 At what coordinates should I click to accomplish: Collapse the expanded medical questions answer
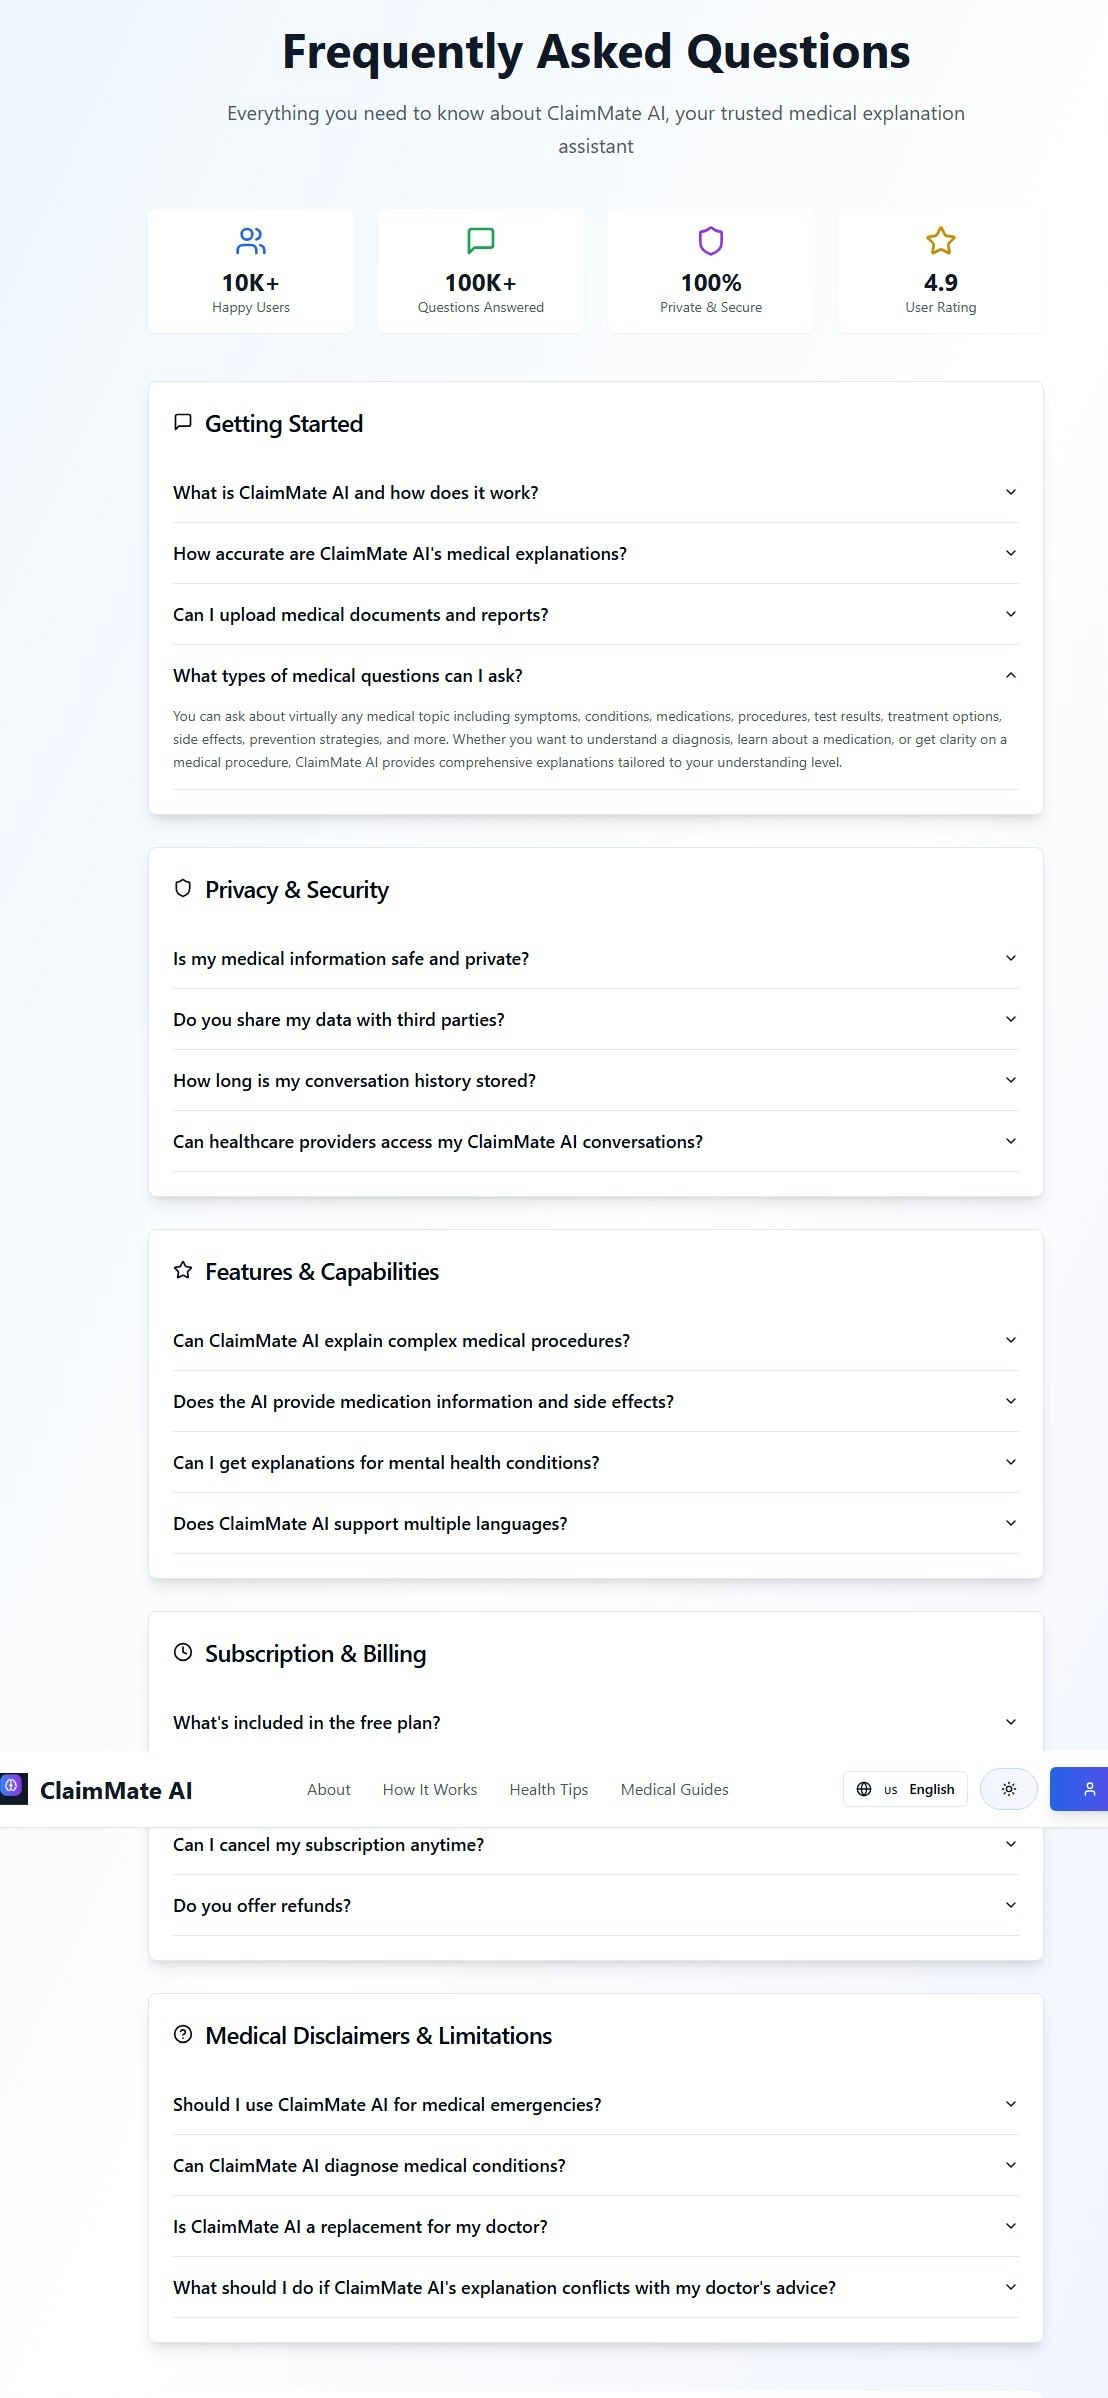click(x=1010, y=675)
